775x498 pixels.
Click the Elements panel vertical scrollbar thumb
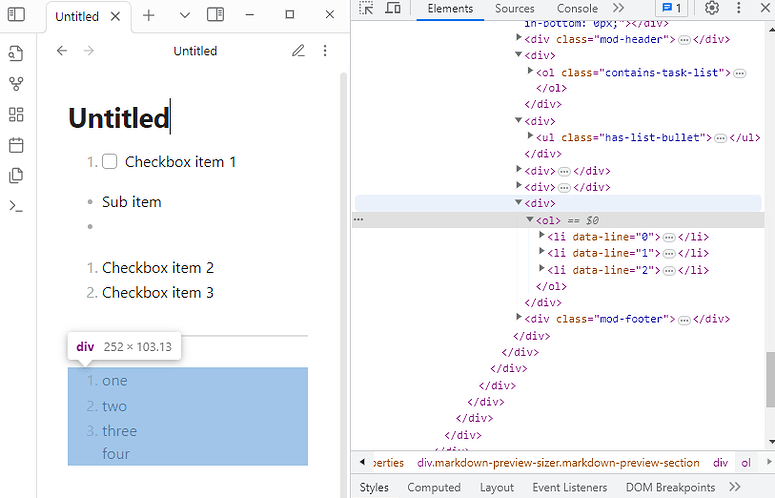point(770,379)
